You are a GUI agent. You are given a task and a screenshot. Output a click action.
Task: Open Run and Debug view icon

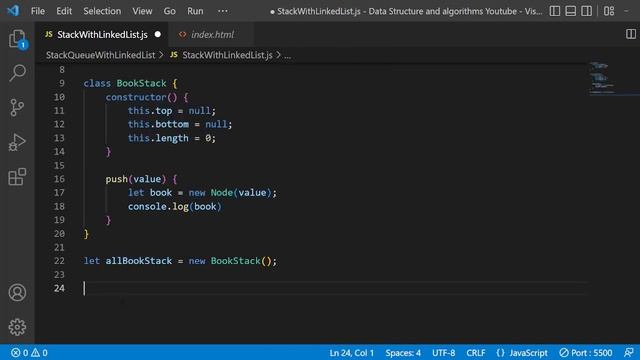click(x=17, y=142)
